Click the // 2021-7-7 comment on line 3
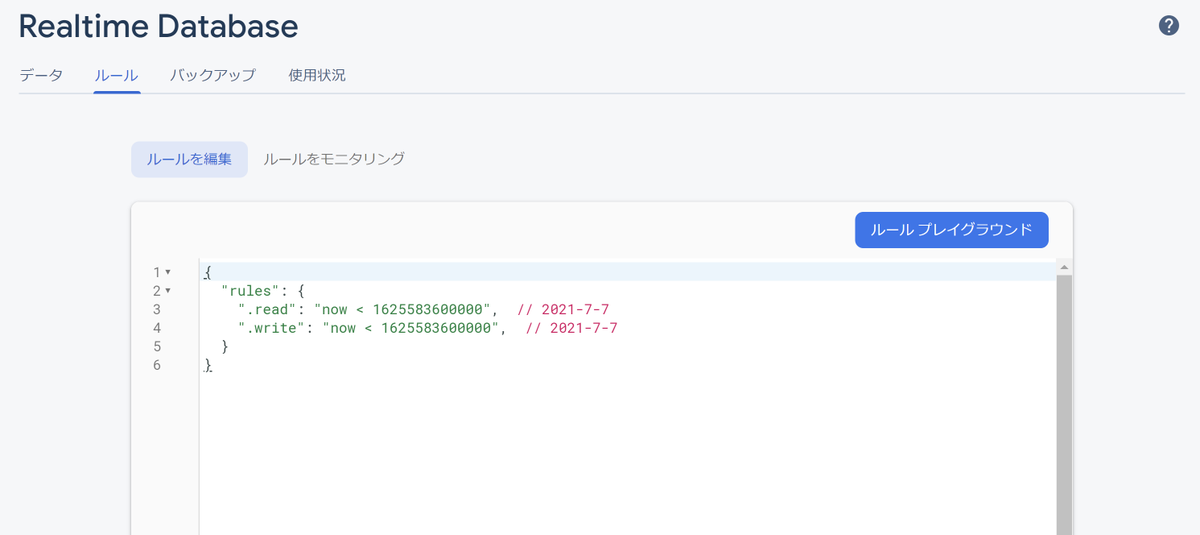The width and height of the screenshot is (1200, 535). (x=563, y=309)
